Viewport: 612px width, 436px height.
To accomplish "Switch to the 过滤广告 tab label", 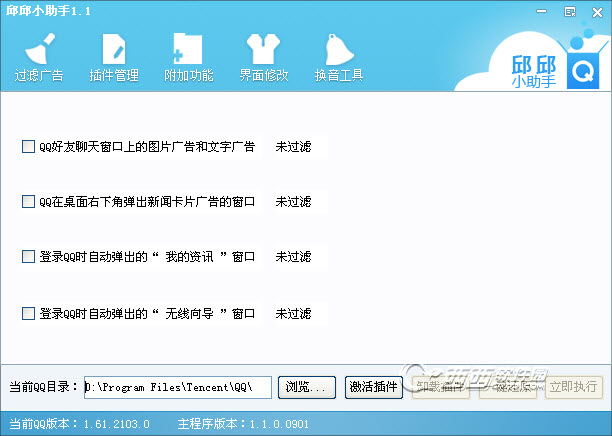I will (39, 75).
